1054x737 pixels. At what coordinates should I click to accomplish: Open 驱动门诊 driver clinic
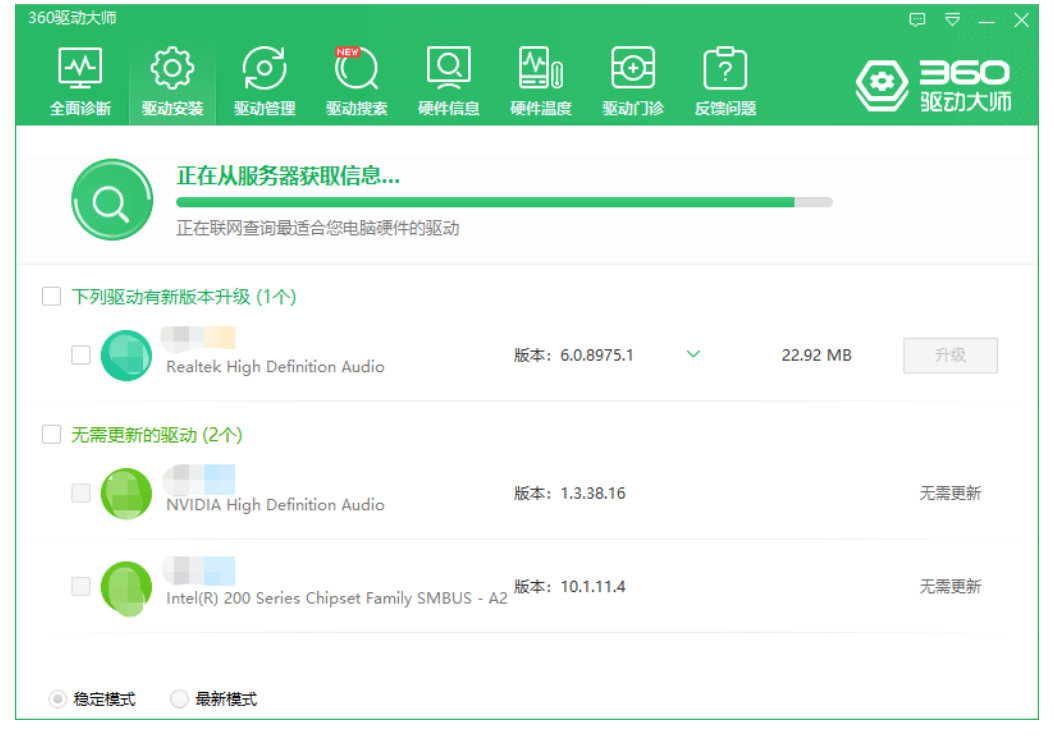click(633, 82)
